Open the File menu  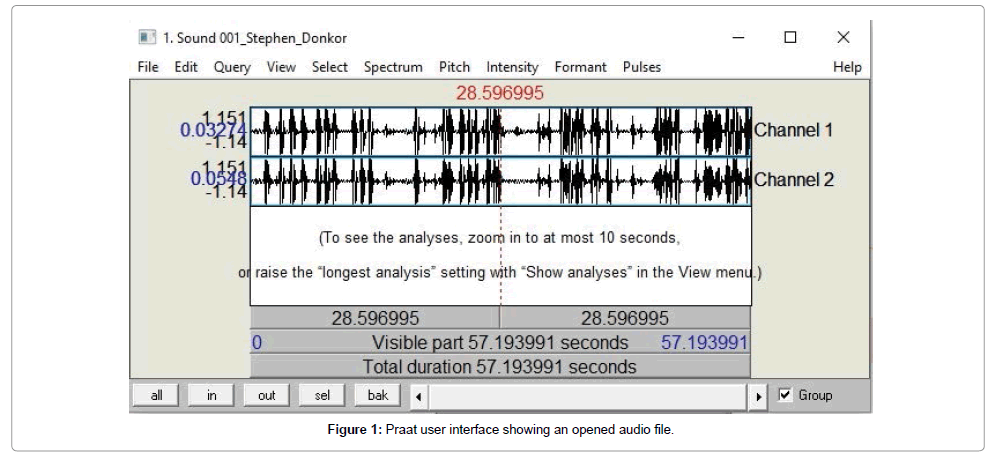point(148,67)
